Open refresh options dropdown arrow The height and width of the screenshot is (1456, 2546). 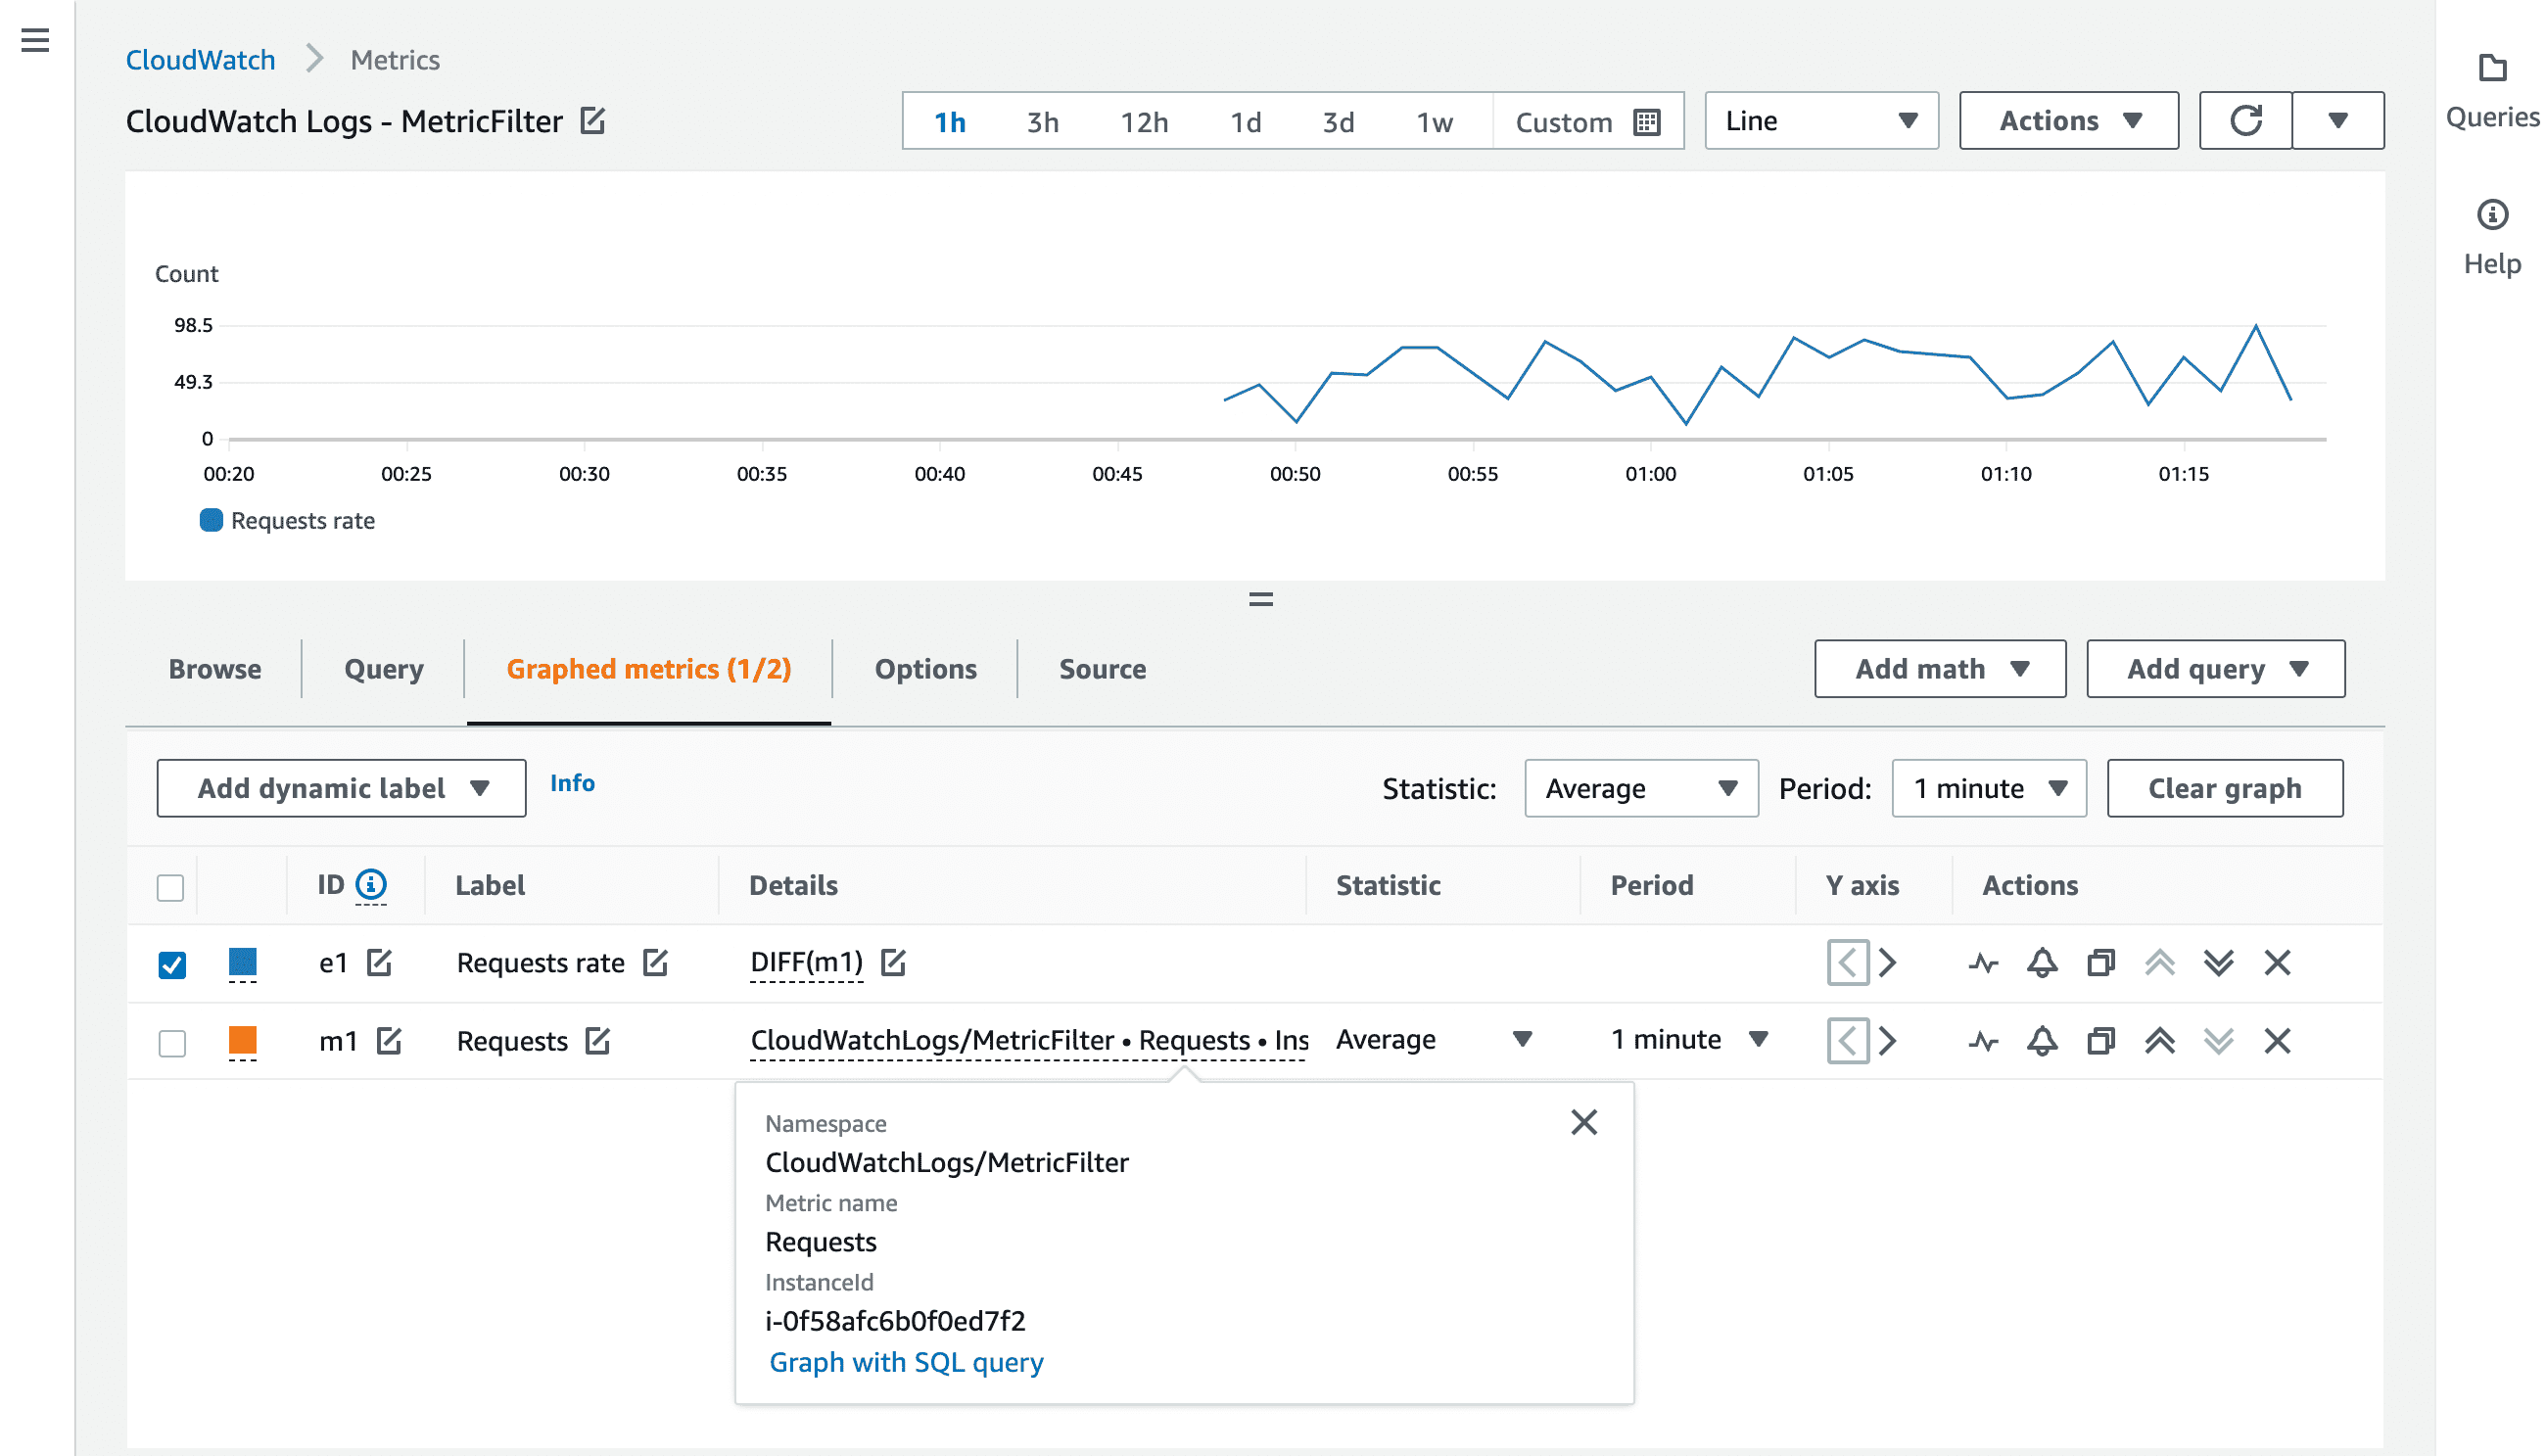[x=2338, y=121]
